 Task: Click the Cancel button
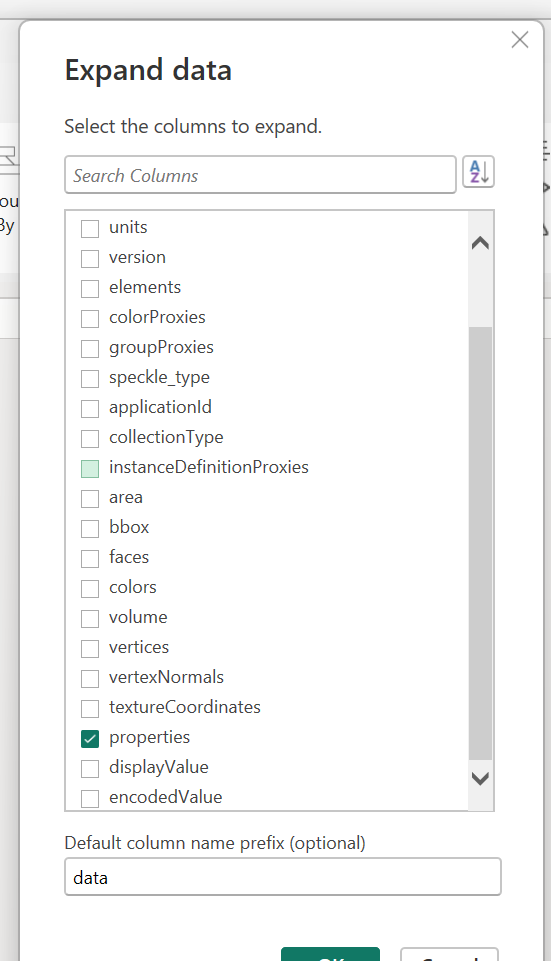coord(449,954)
